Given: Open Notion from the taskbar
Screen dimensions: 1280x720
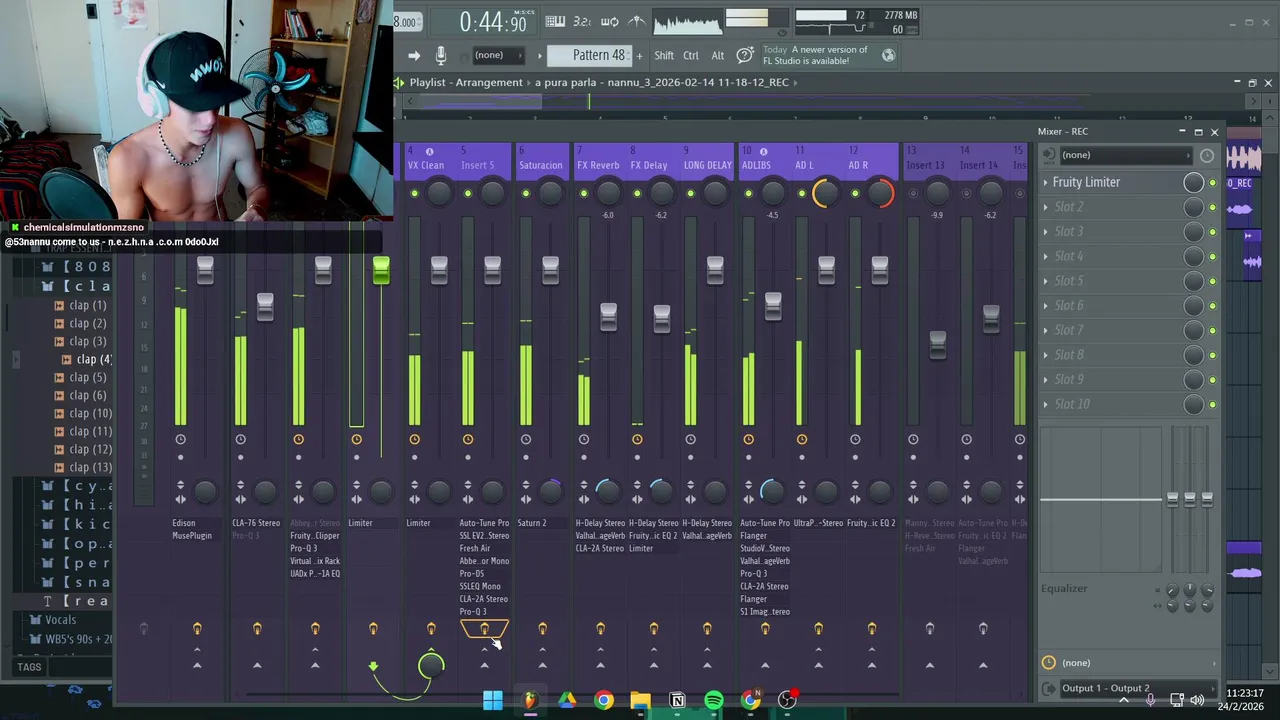Looking at the screenshot, I should [677, 701].
